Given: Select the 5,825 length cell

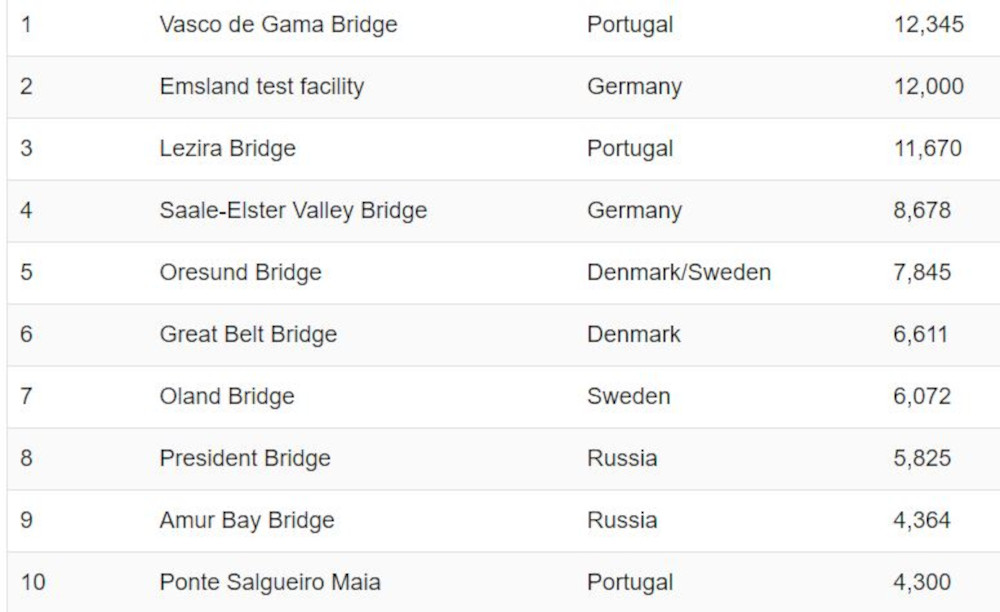Looking at the screenshot, I should click(x=922, y=459).
